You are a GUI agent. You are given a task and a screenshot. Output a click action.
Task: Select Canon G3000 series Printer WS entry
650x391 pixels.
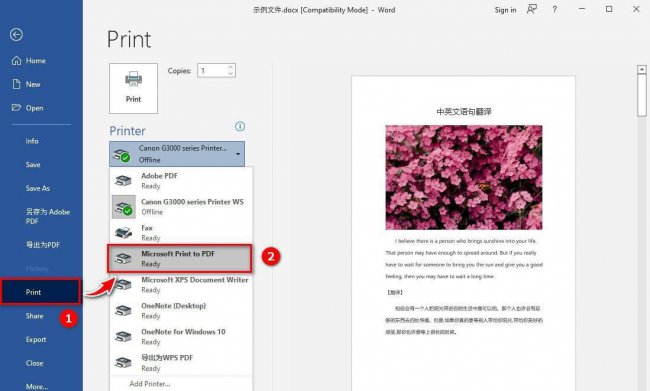[181, 207]
